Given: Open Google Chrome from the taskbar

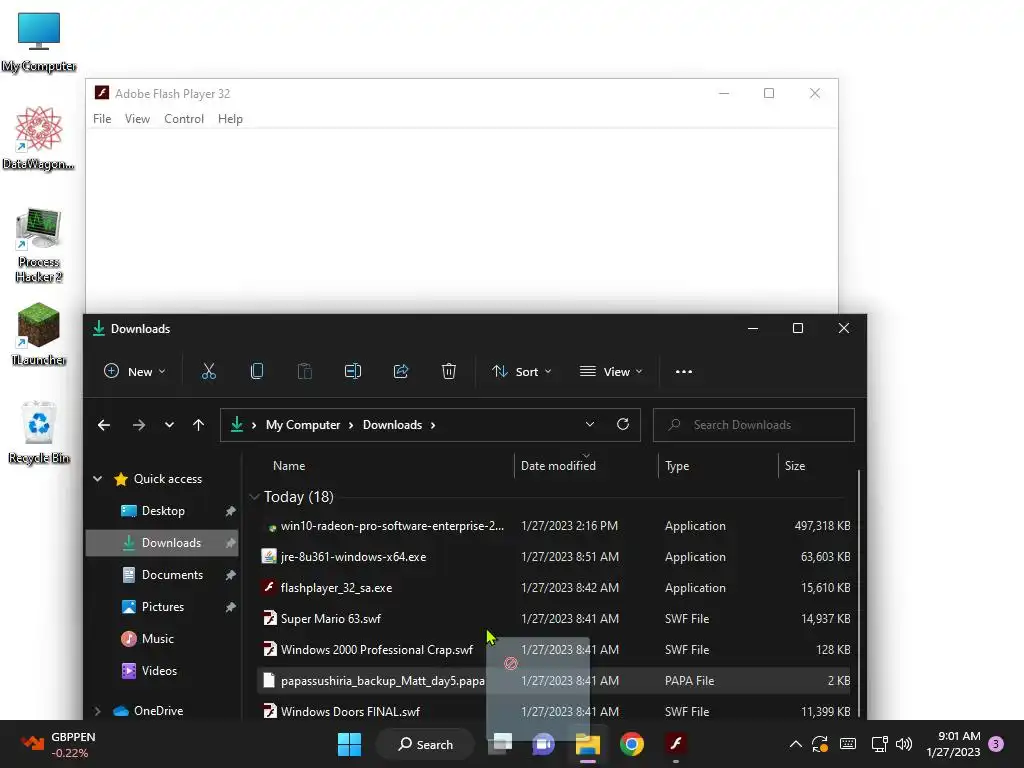Looking at the screenshot, I should point(632,744).
